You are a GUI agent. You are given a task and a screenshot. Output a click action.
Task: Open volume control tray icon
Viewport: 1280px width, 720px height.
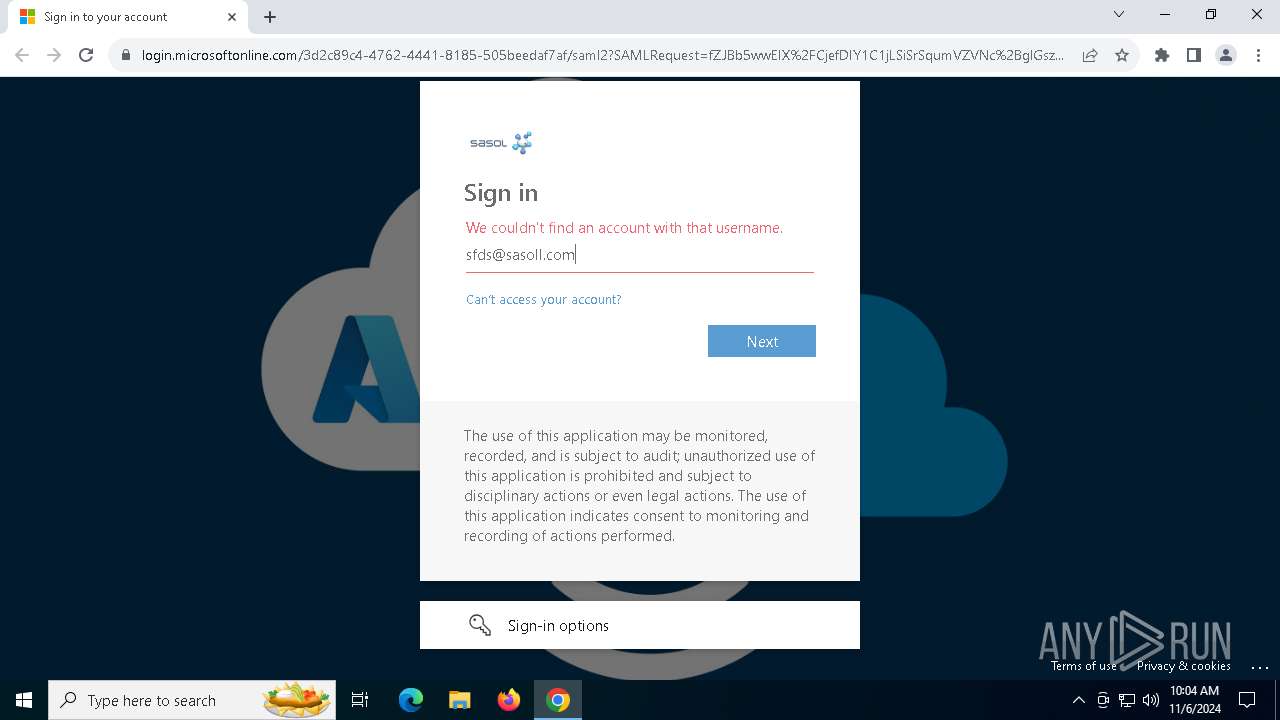point(1151,700)
